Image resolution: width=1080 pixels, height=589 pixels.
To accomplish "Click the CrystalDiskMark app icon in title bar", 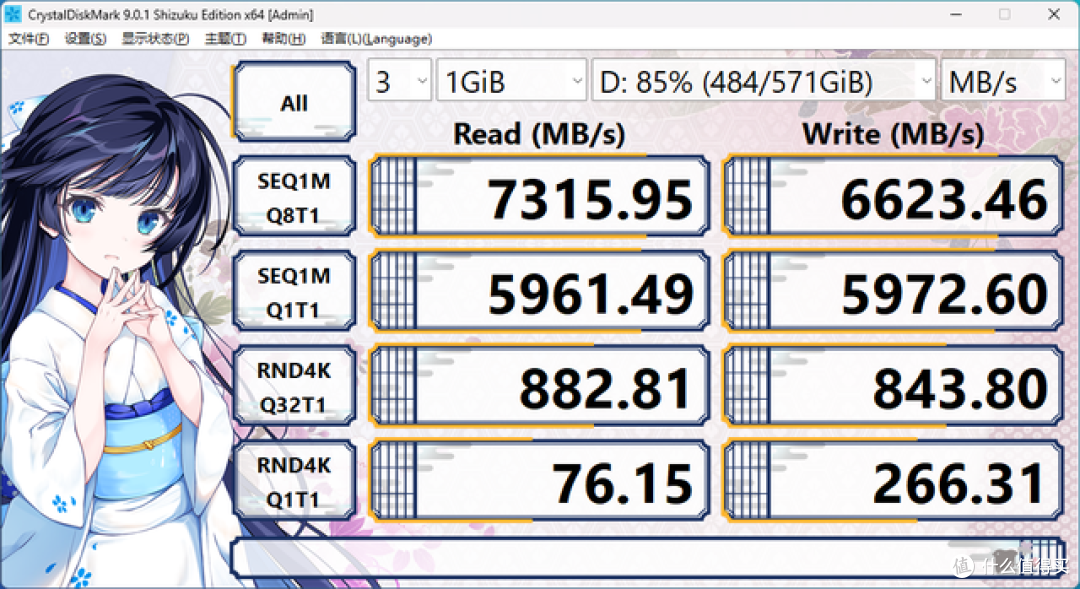I will (12, 14).
